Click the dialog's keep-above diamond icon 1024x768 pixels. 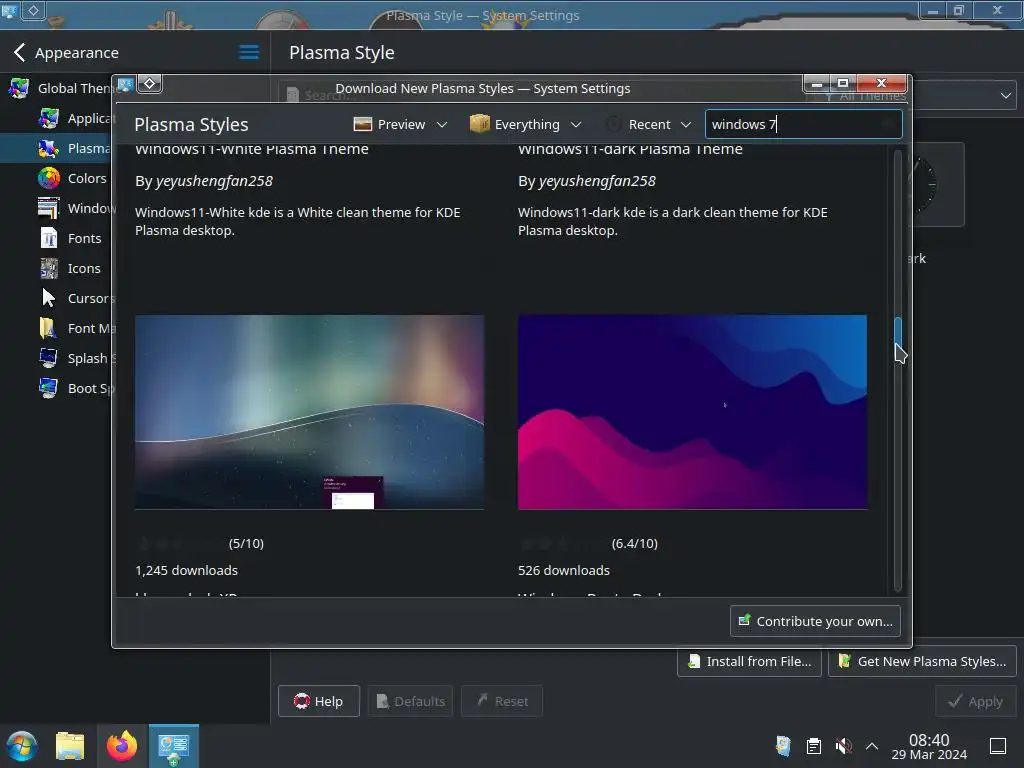point(150,84)
